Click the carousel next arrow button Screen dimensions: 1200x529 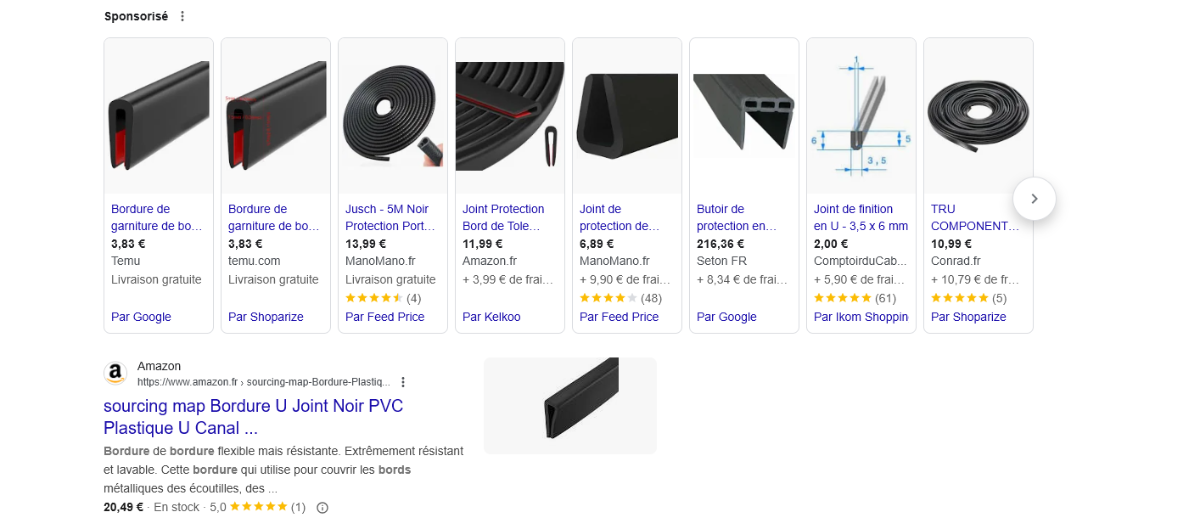point(1034,198)
